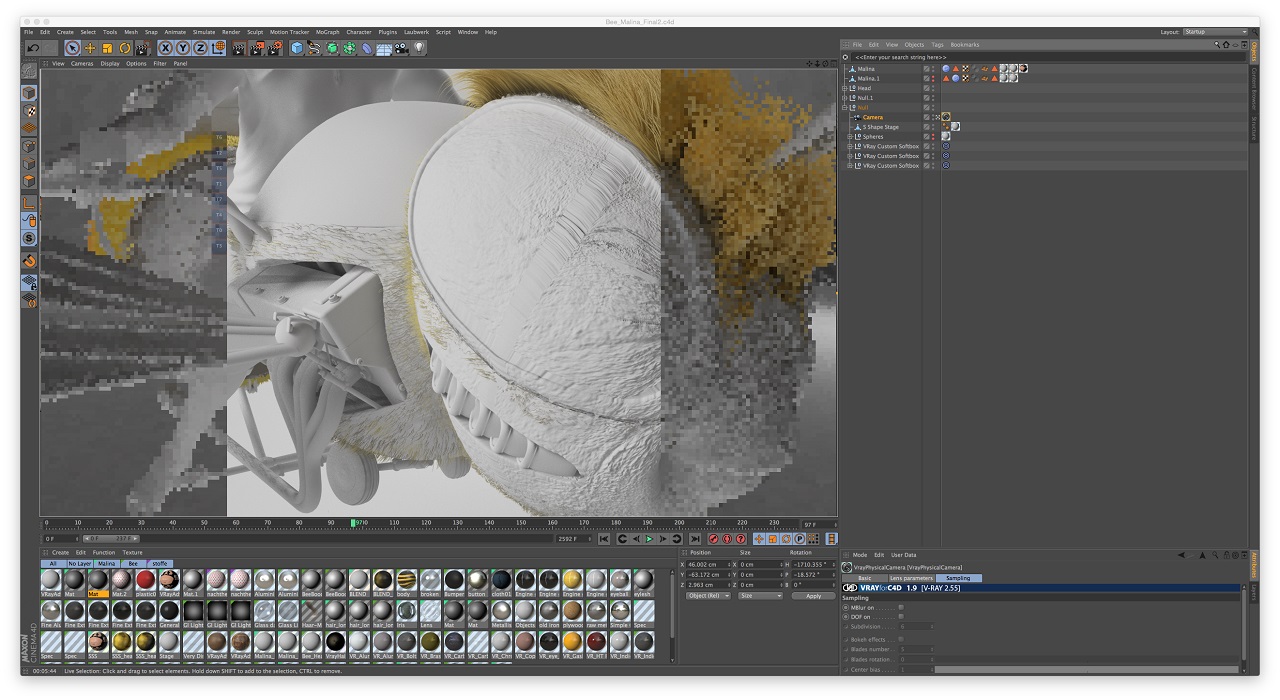Viewport: 1280px width, 700px height.
Task: Toggle the X-axis lock icon
Action: click(166, 48)
